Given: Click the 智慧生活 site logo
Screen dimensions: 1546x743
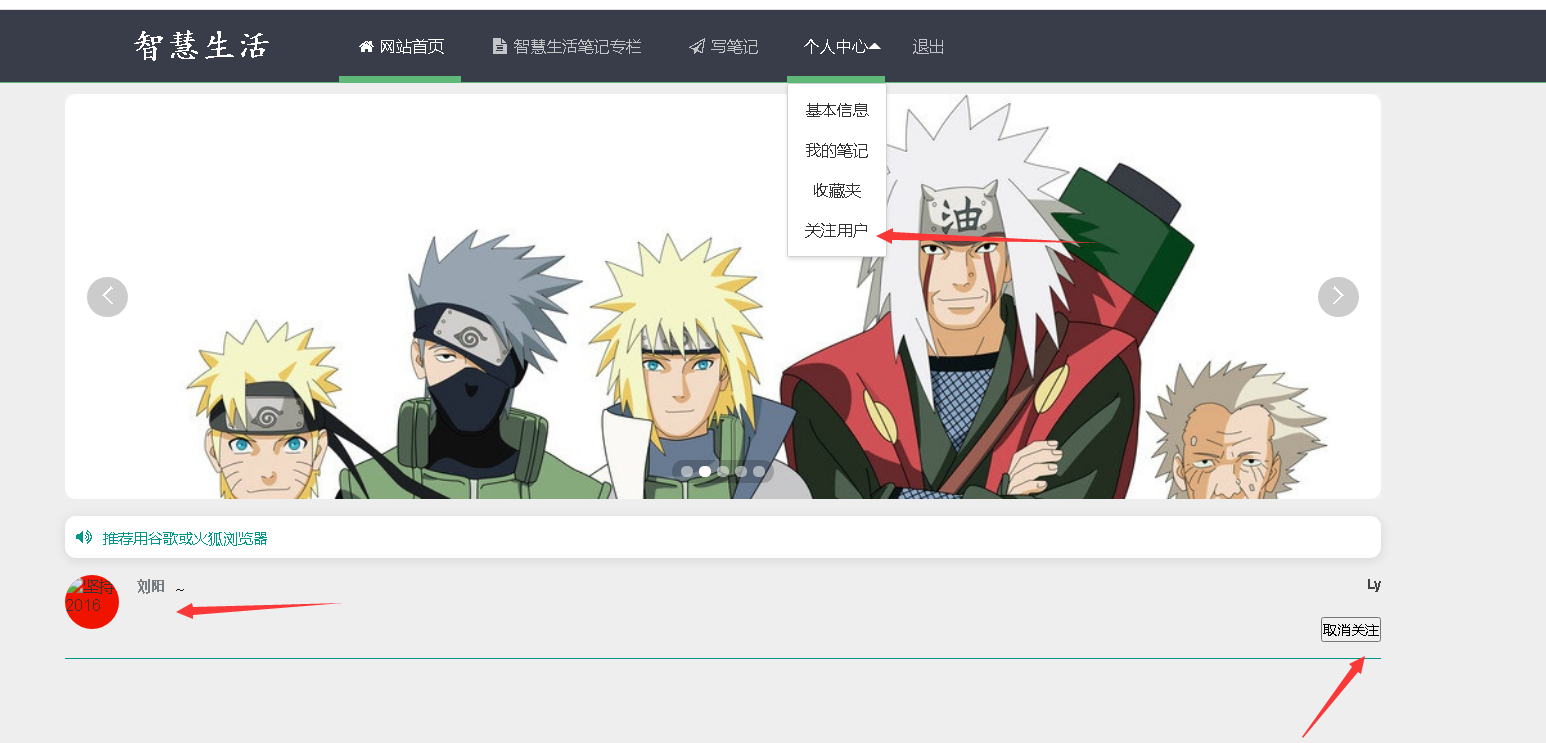Looking at the screenshot, I should tap(202, 46).
